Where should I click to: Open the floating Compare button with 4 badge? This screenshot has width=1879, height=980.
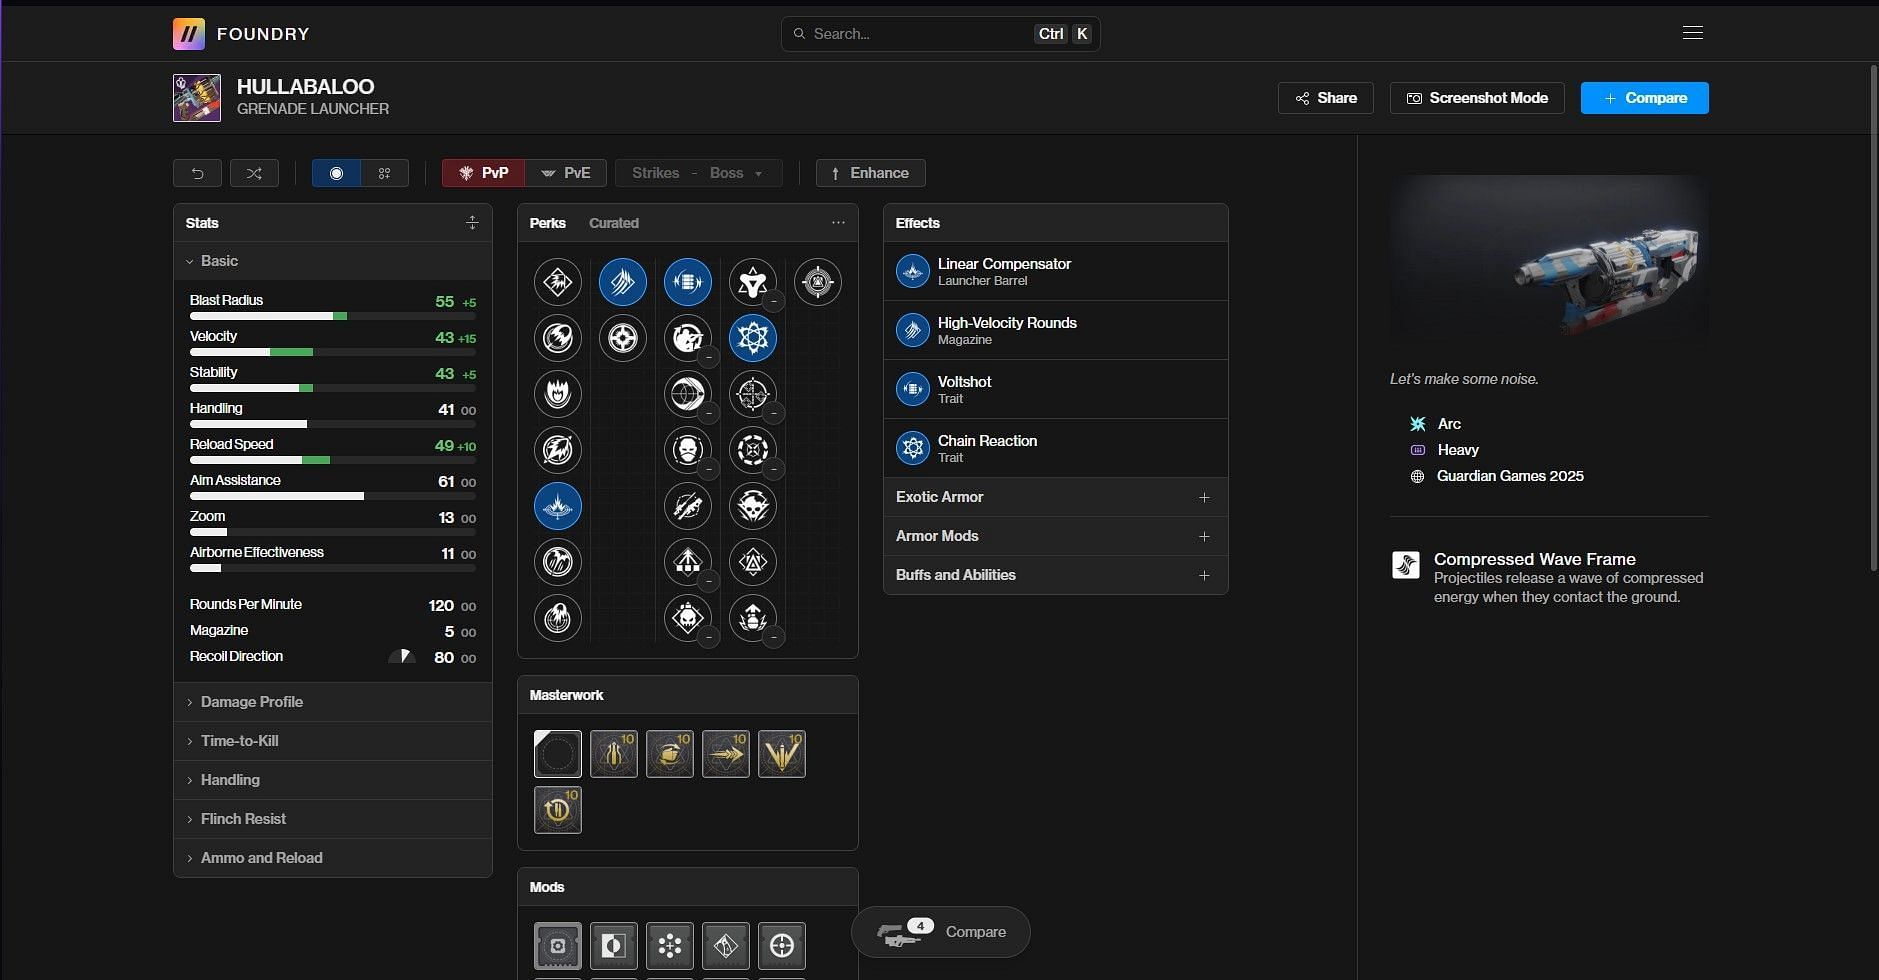[x=940, y=932]
